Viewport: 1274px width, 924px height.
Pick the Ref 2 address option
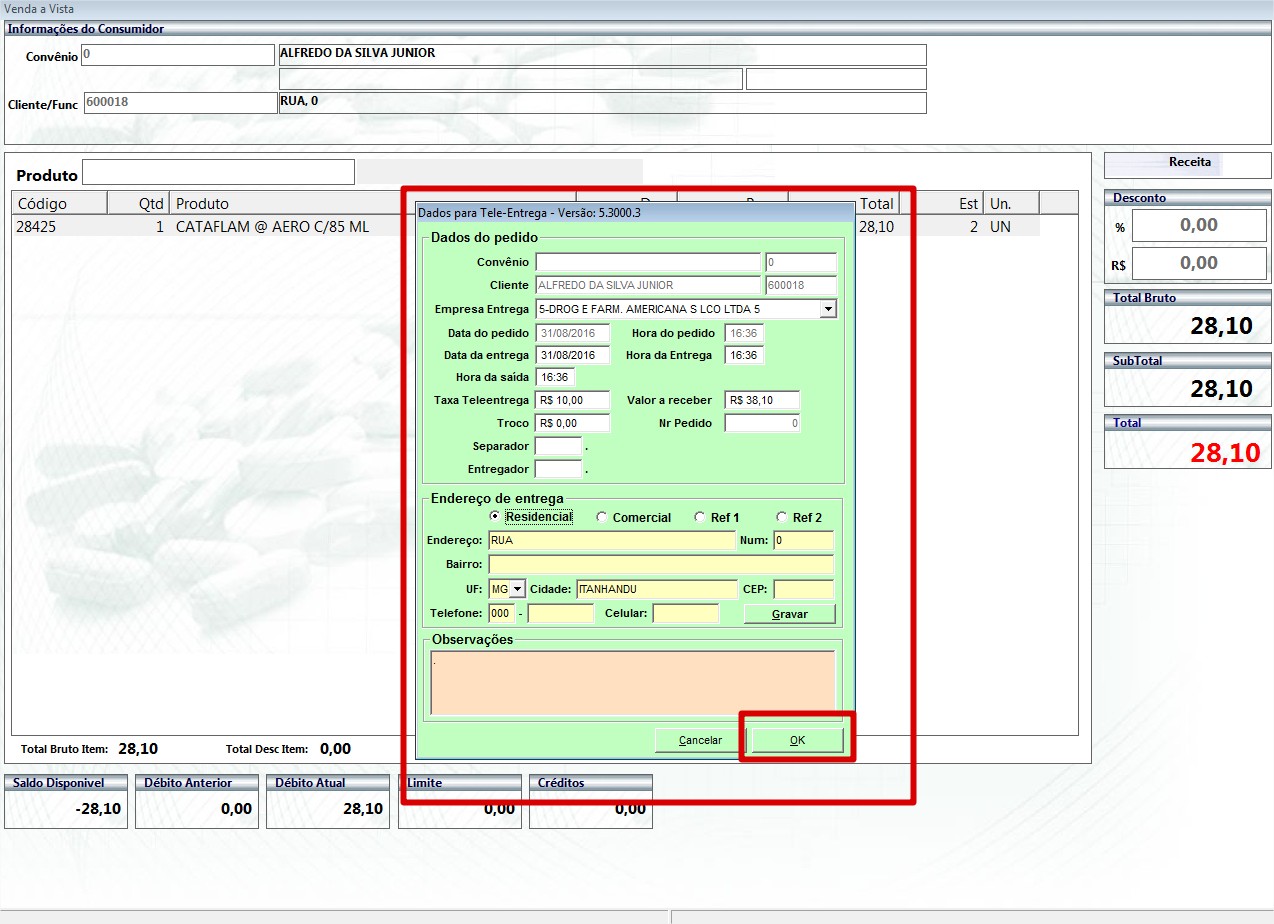(781, 517)
